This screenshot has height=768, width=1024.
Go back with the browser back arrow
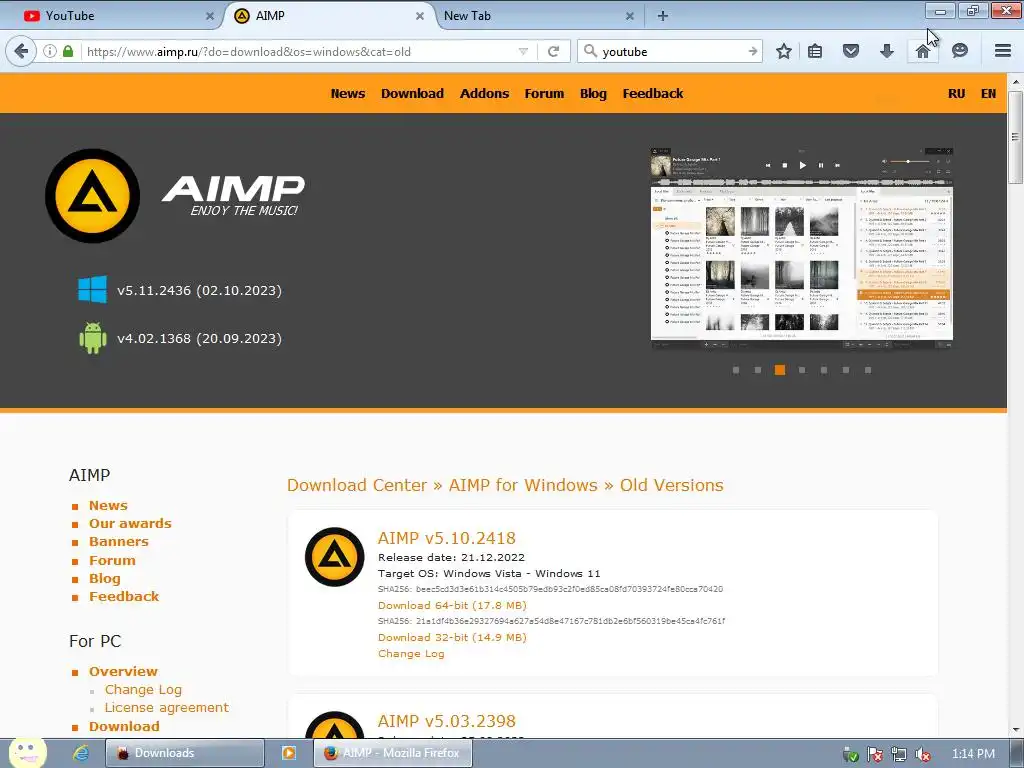click(22, 51)
